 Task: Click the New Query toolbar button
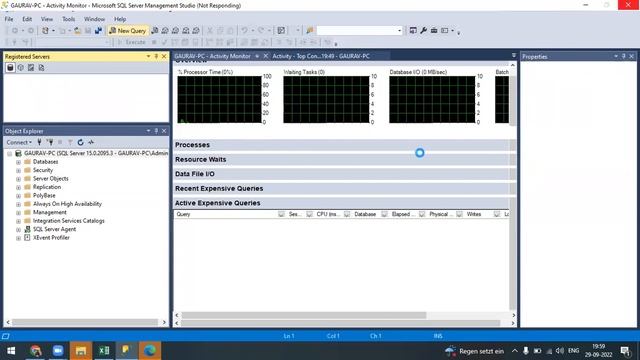tap(127, 31)
